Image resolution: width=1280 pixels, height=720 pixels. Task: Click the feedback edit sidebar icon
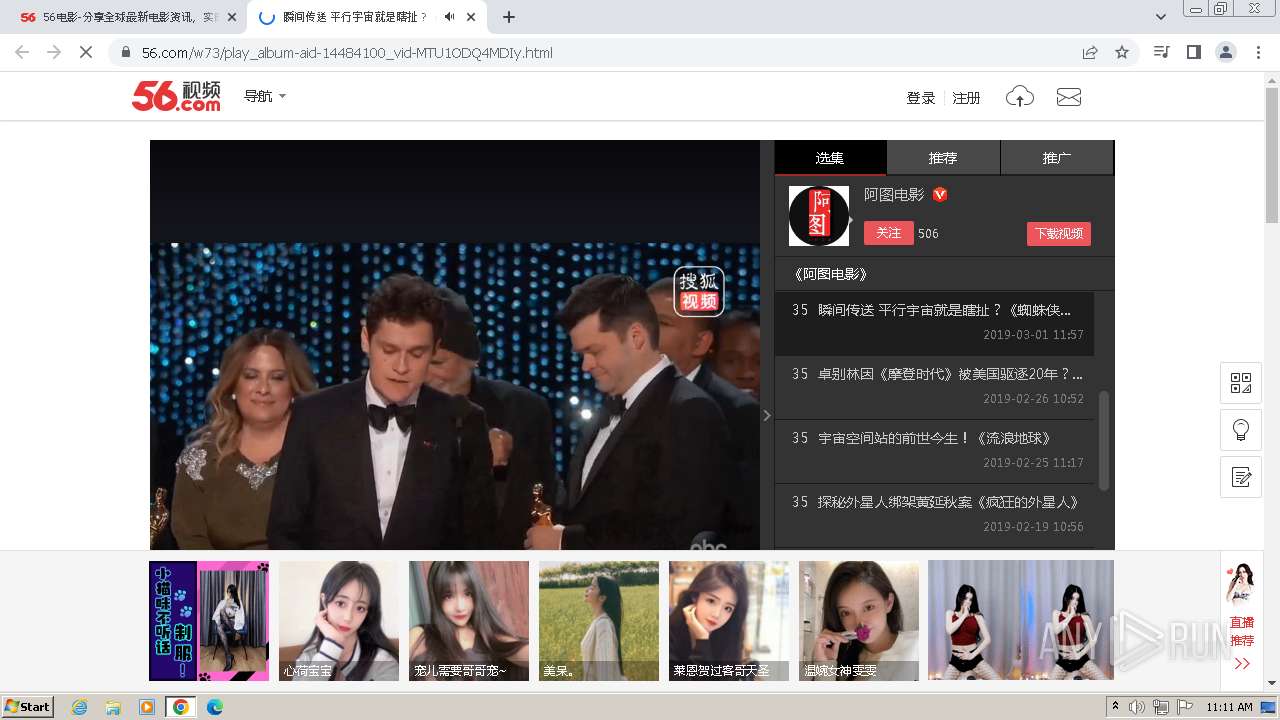click(x=1241, y=477)
